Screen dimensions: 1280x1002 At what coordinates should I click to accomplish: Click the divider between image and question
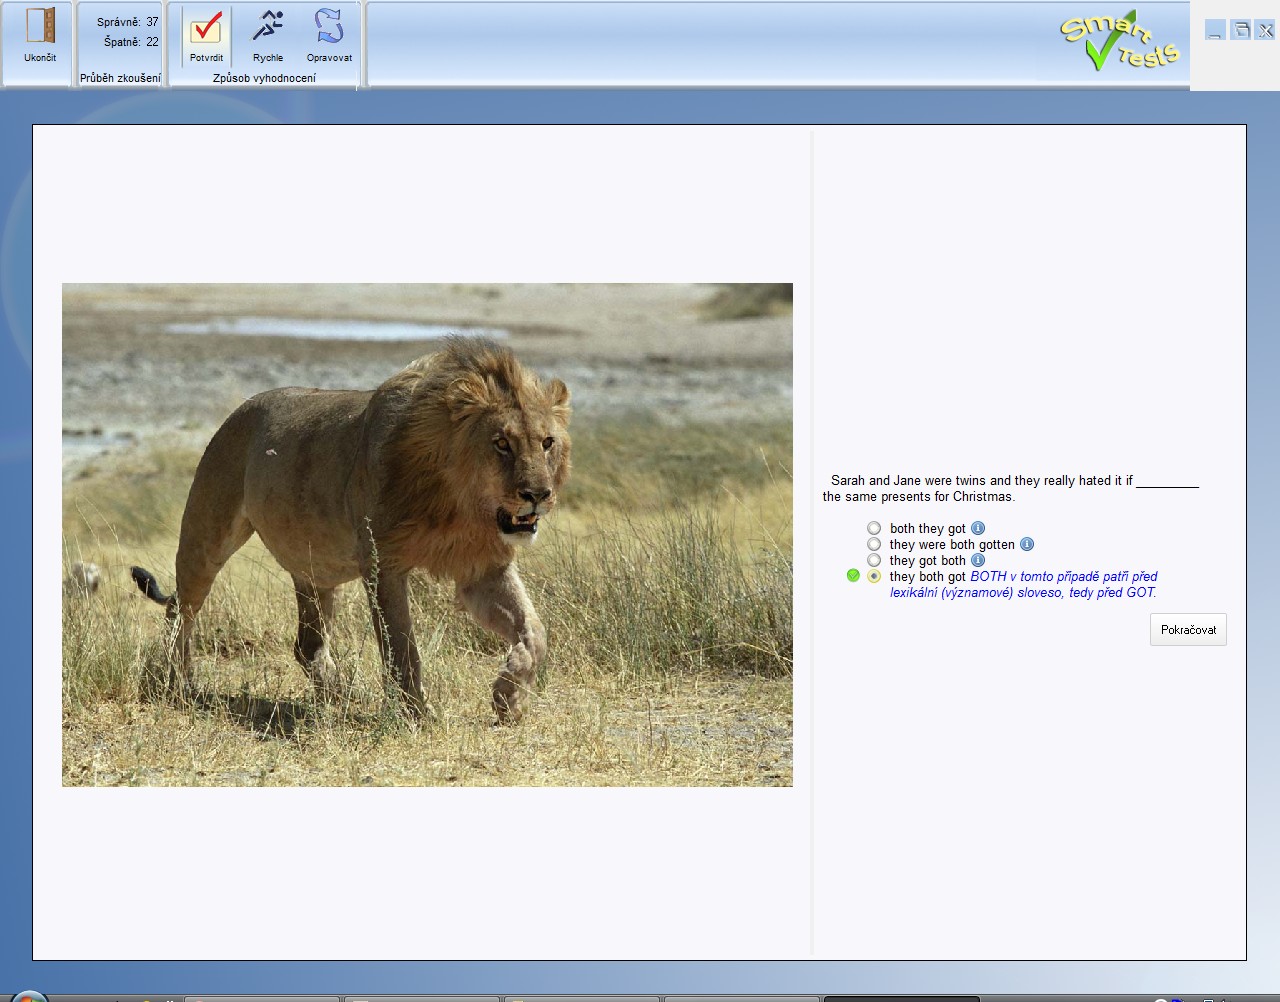pyautogui.click(x=812, y=542)
